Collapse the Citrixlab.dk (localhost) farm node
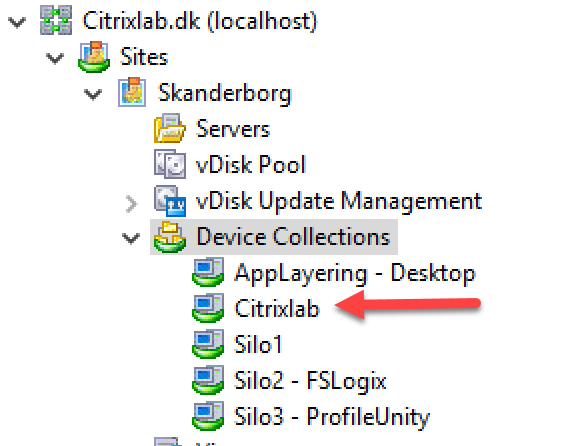566x446 pixels. (x=17, y=22)
